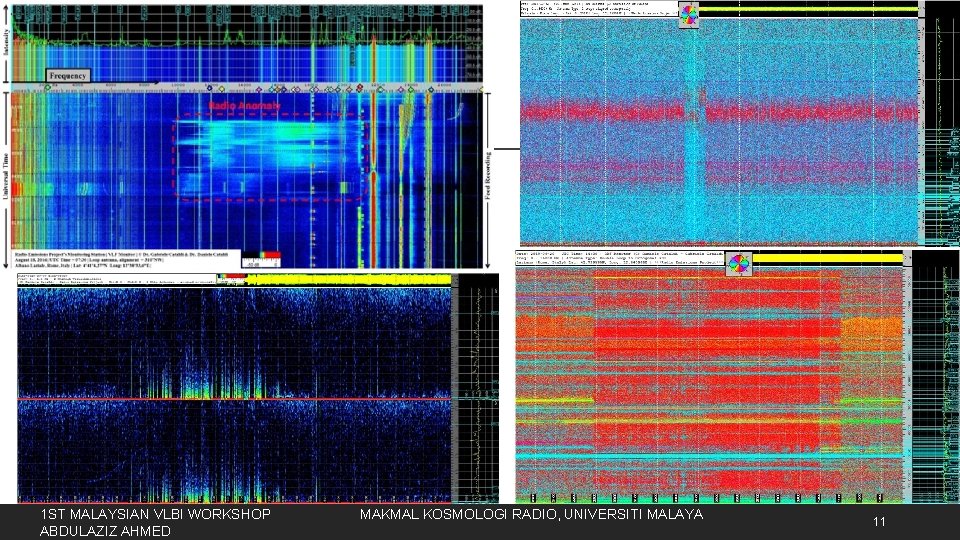The image size is (960, 540).
Task: Click the red "Radio Anomaly" annotation text
Action: point(244,105)
